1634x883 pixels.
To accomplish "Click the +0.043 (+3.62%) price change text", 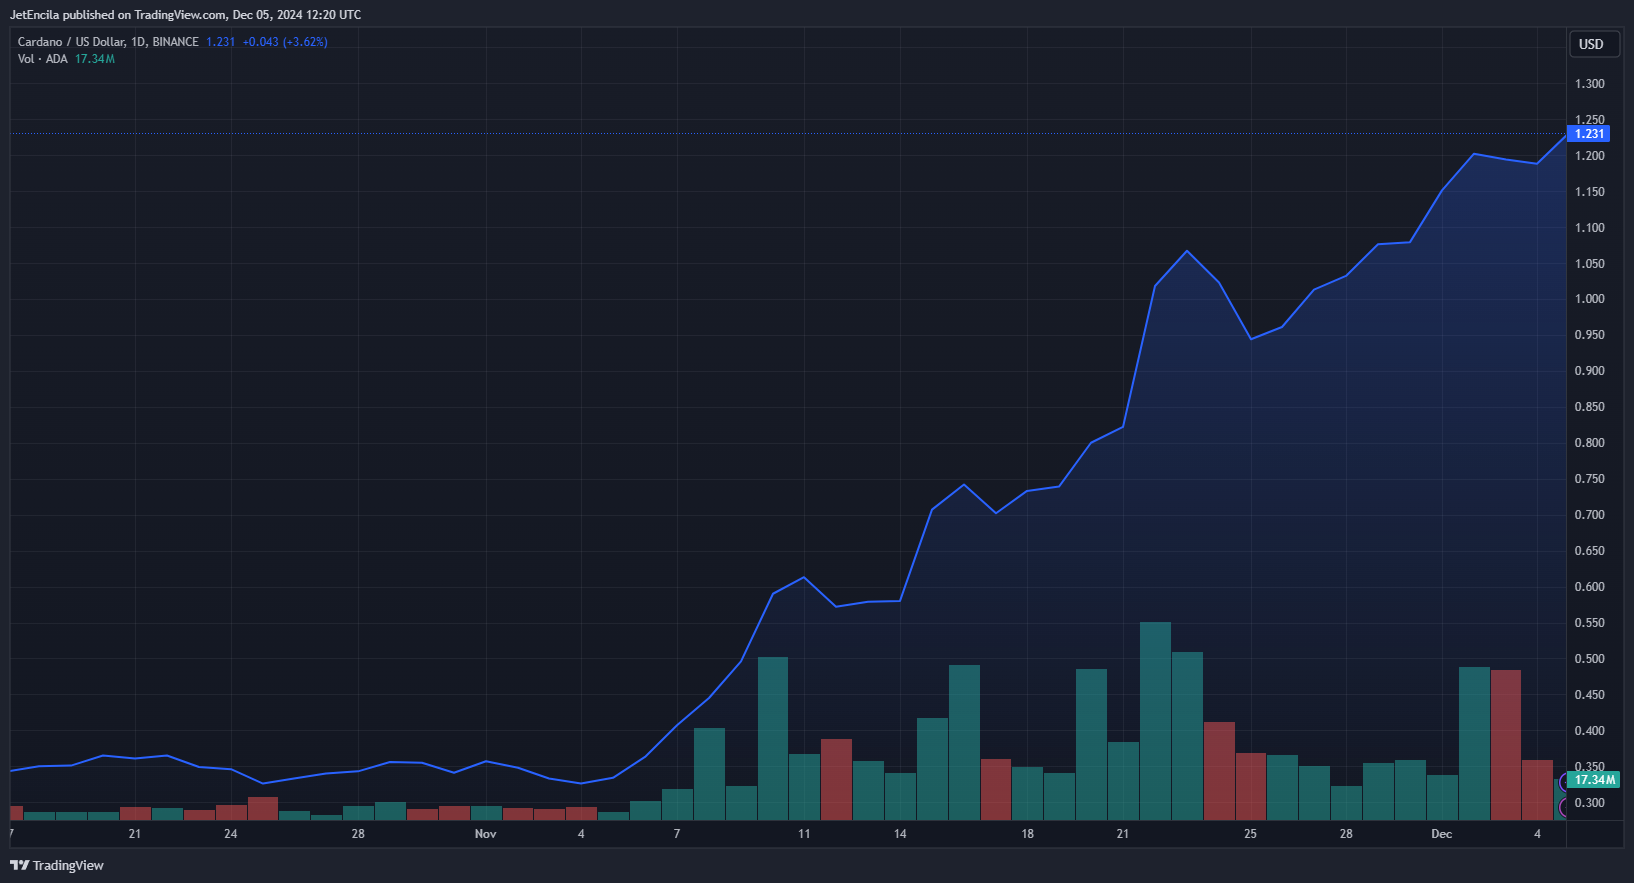I will pyautogui.click(x=285, y=42).
